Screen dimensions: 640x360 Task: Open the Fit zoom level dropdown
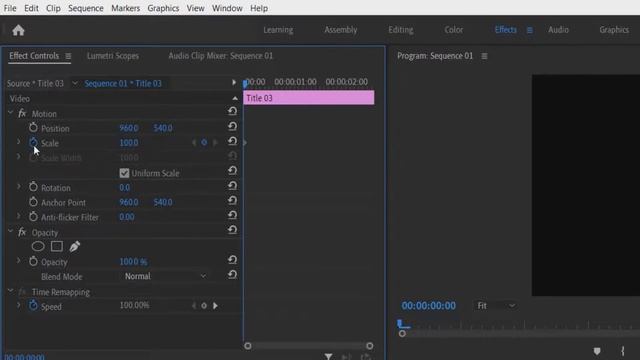pos(496,306)
